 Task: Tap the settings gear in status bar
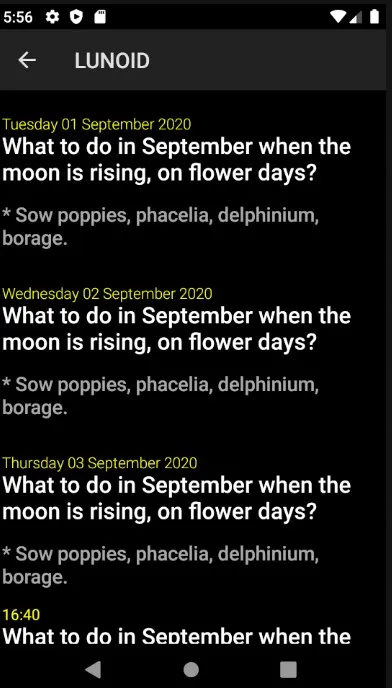[x=52, y=17]
